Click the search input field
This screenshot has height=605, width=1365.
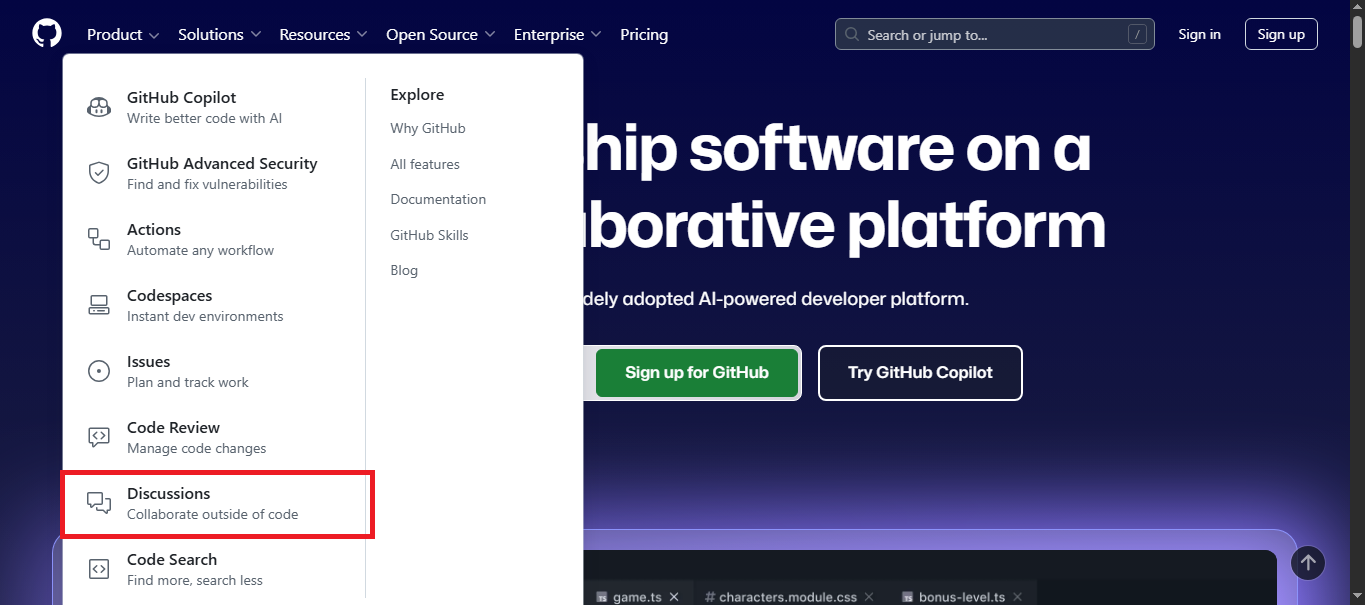coord(993,33)
